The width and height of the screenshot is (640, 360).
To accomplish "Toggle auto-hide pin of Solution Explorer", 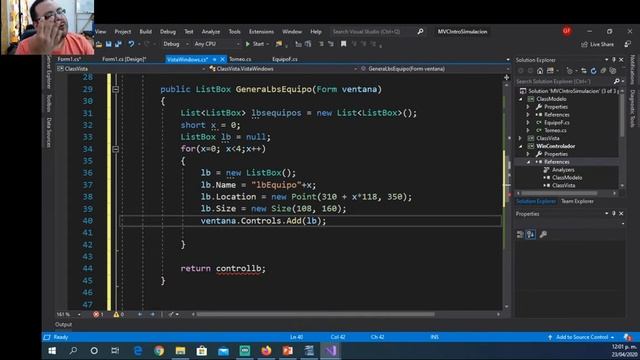I will 614,60.
